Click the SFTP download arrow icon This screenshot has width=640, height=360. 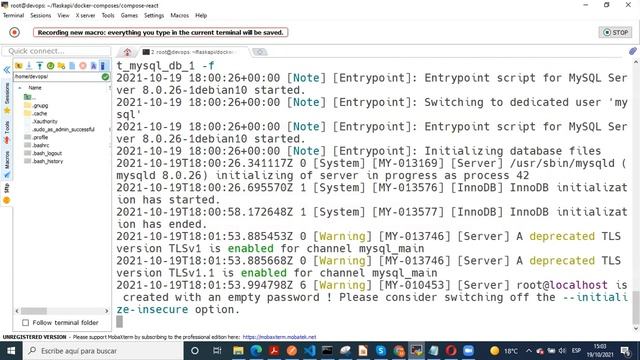pos(29,66)
